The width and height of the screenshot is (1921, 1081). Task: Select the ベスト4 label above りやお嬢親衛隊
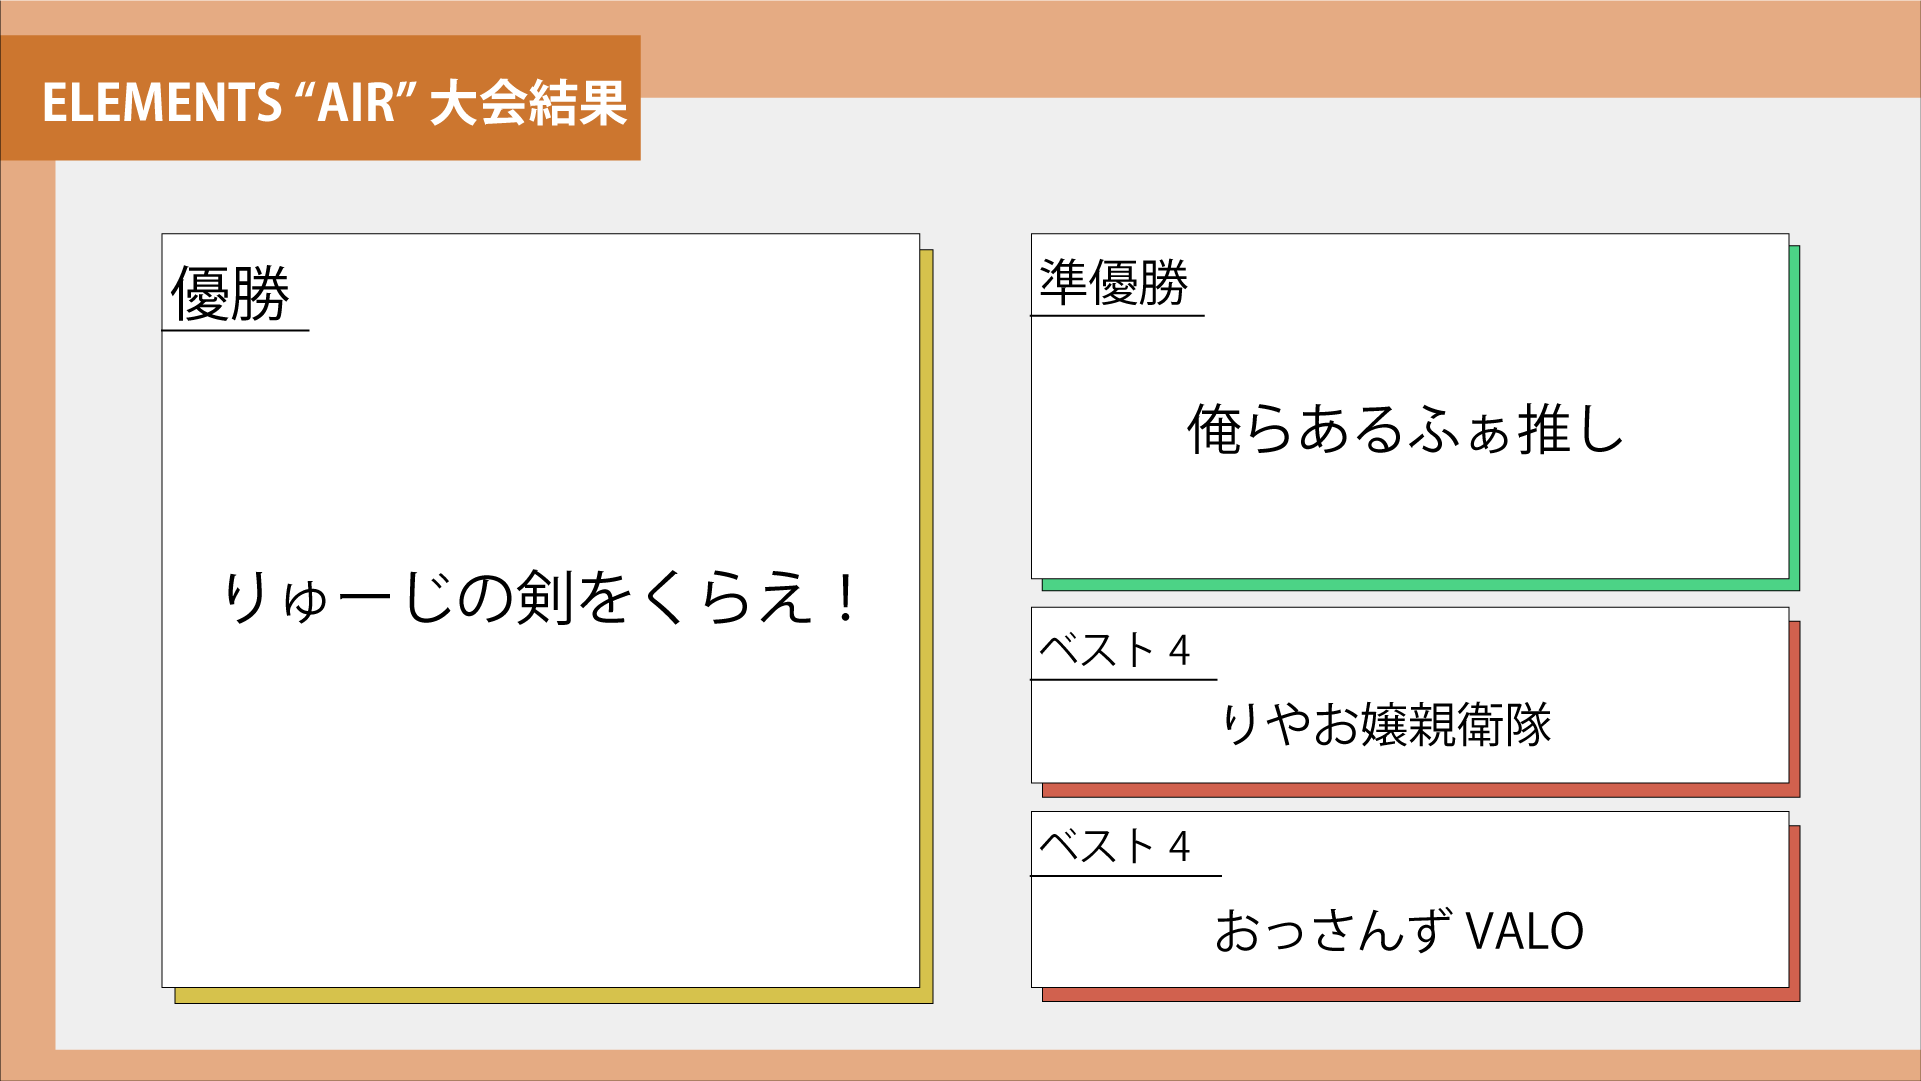pos(1115,650)
